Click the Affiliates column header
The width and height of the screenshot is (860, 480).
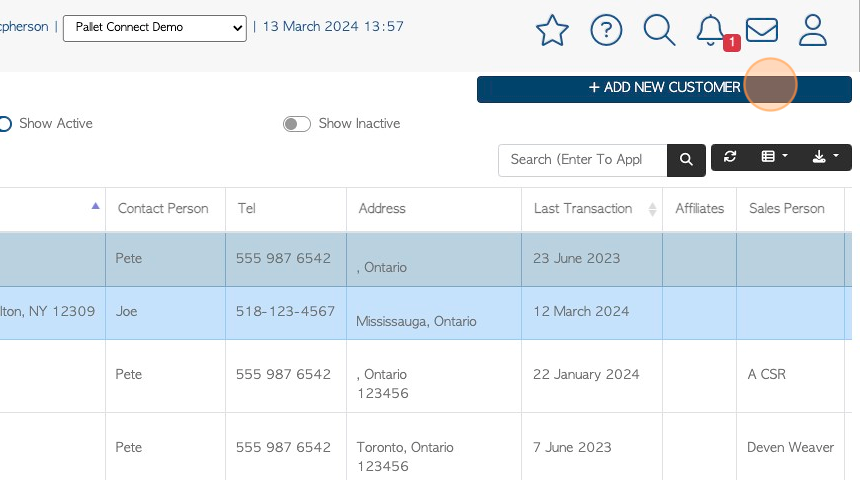pos(699,209)
